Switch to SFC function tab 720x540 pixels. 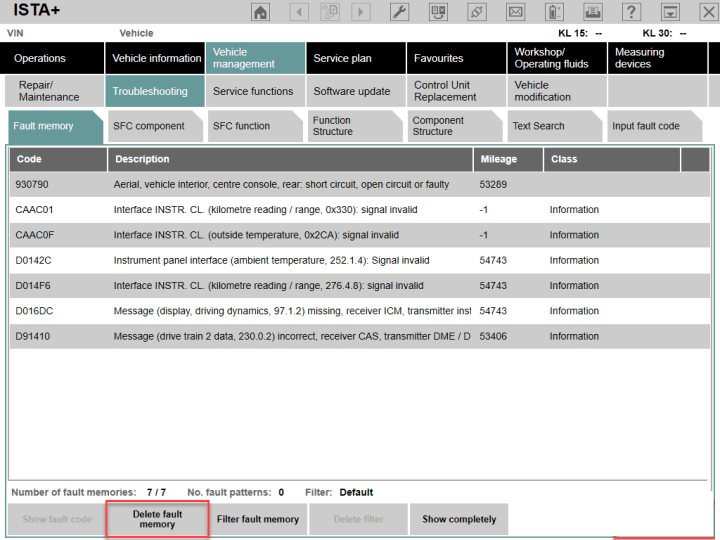pos(255,126)
